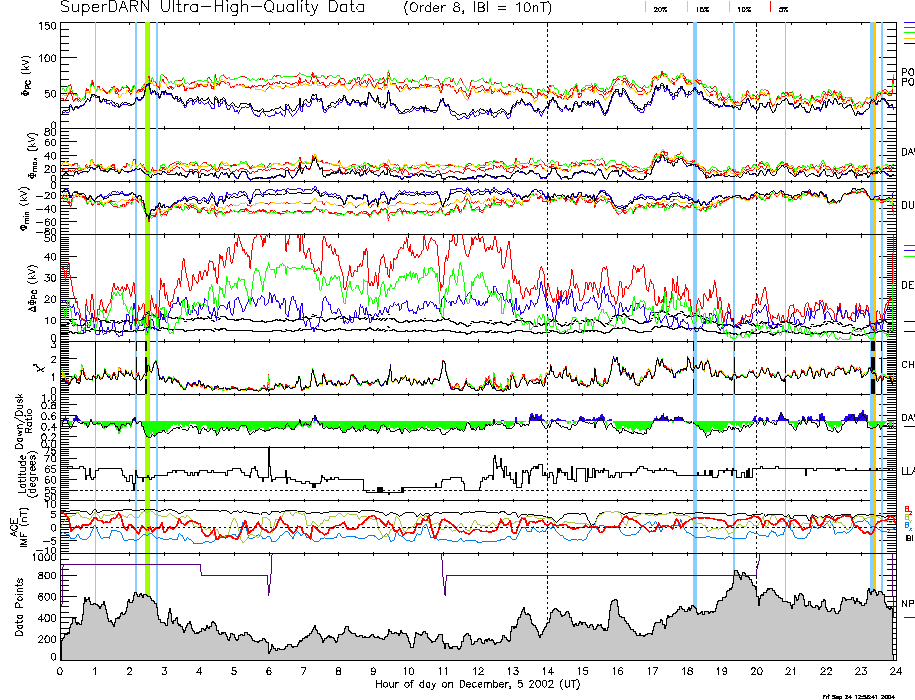Click the '600' tick on the Data Points axis
This screenshot has width=915, height=700.
48,597
